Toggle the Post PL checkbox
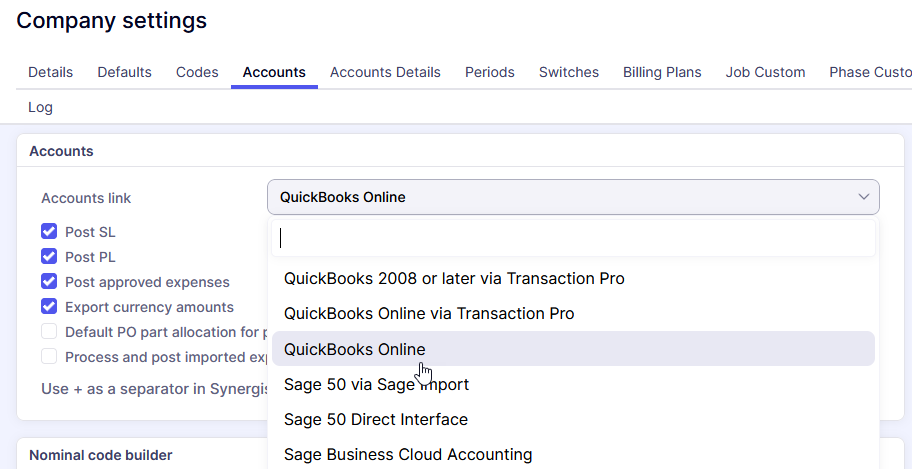This screenshot has height=469, width=912. coord(49,257)
